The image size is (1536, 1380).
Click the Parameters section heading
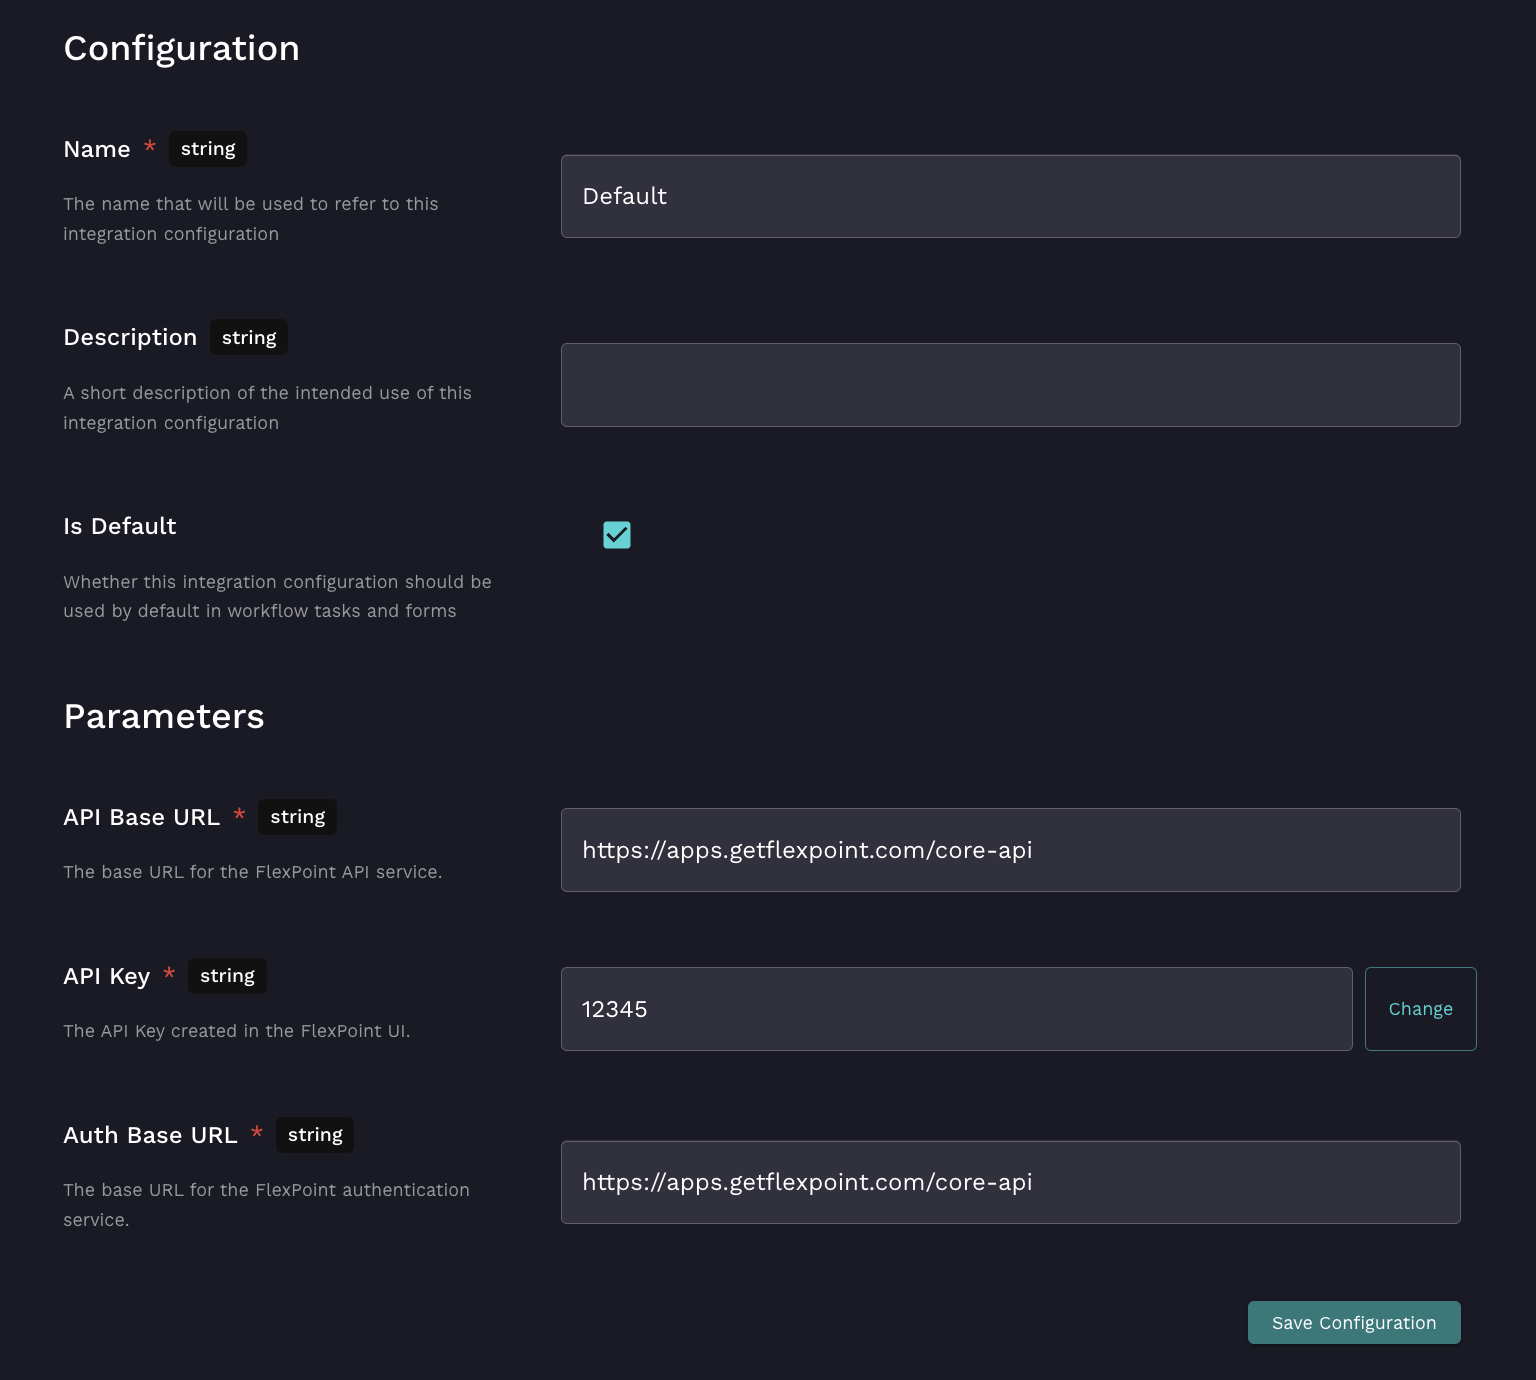pyautogui.click(x=164, y=716)
